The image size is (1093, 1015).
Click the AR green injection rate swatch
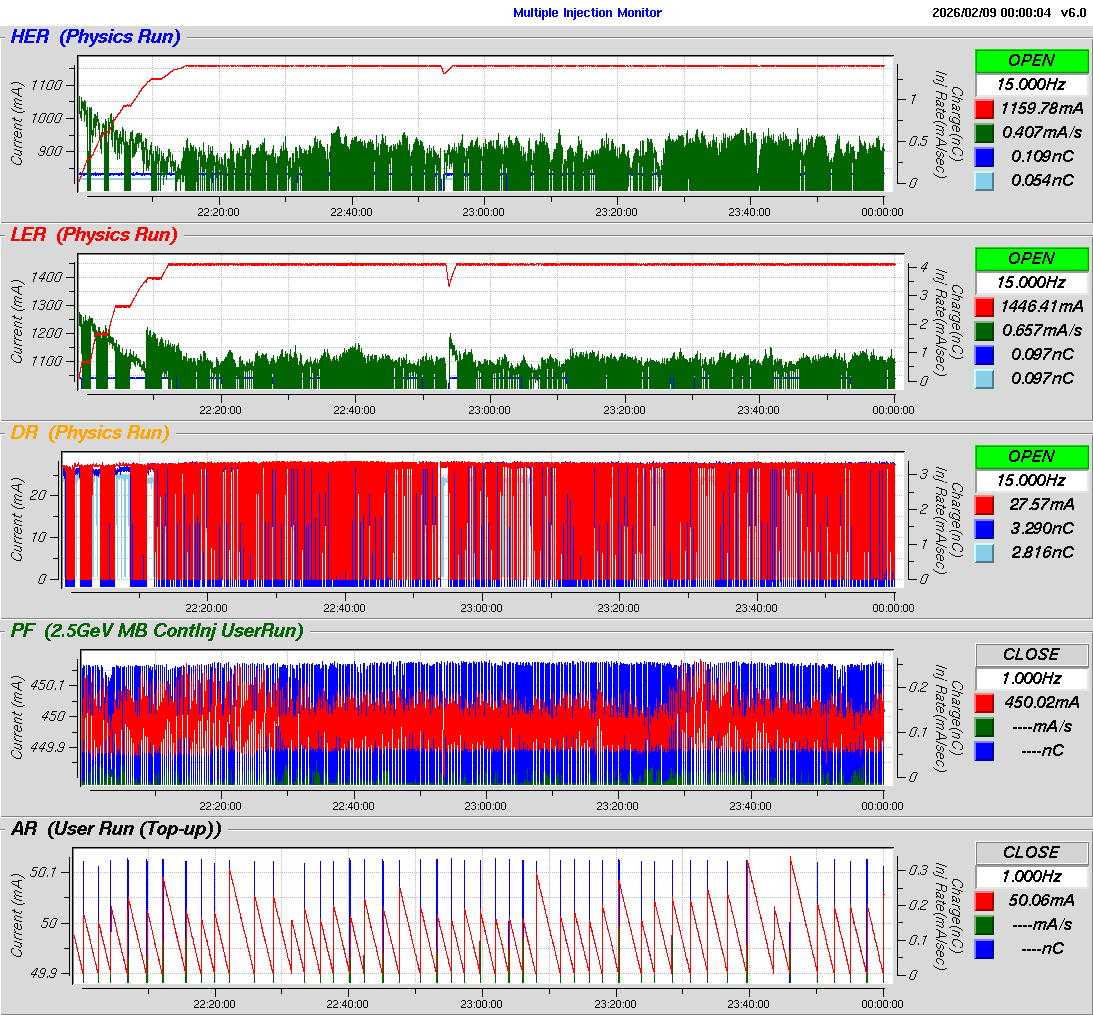tap(984, 924)
